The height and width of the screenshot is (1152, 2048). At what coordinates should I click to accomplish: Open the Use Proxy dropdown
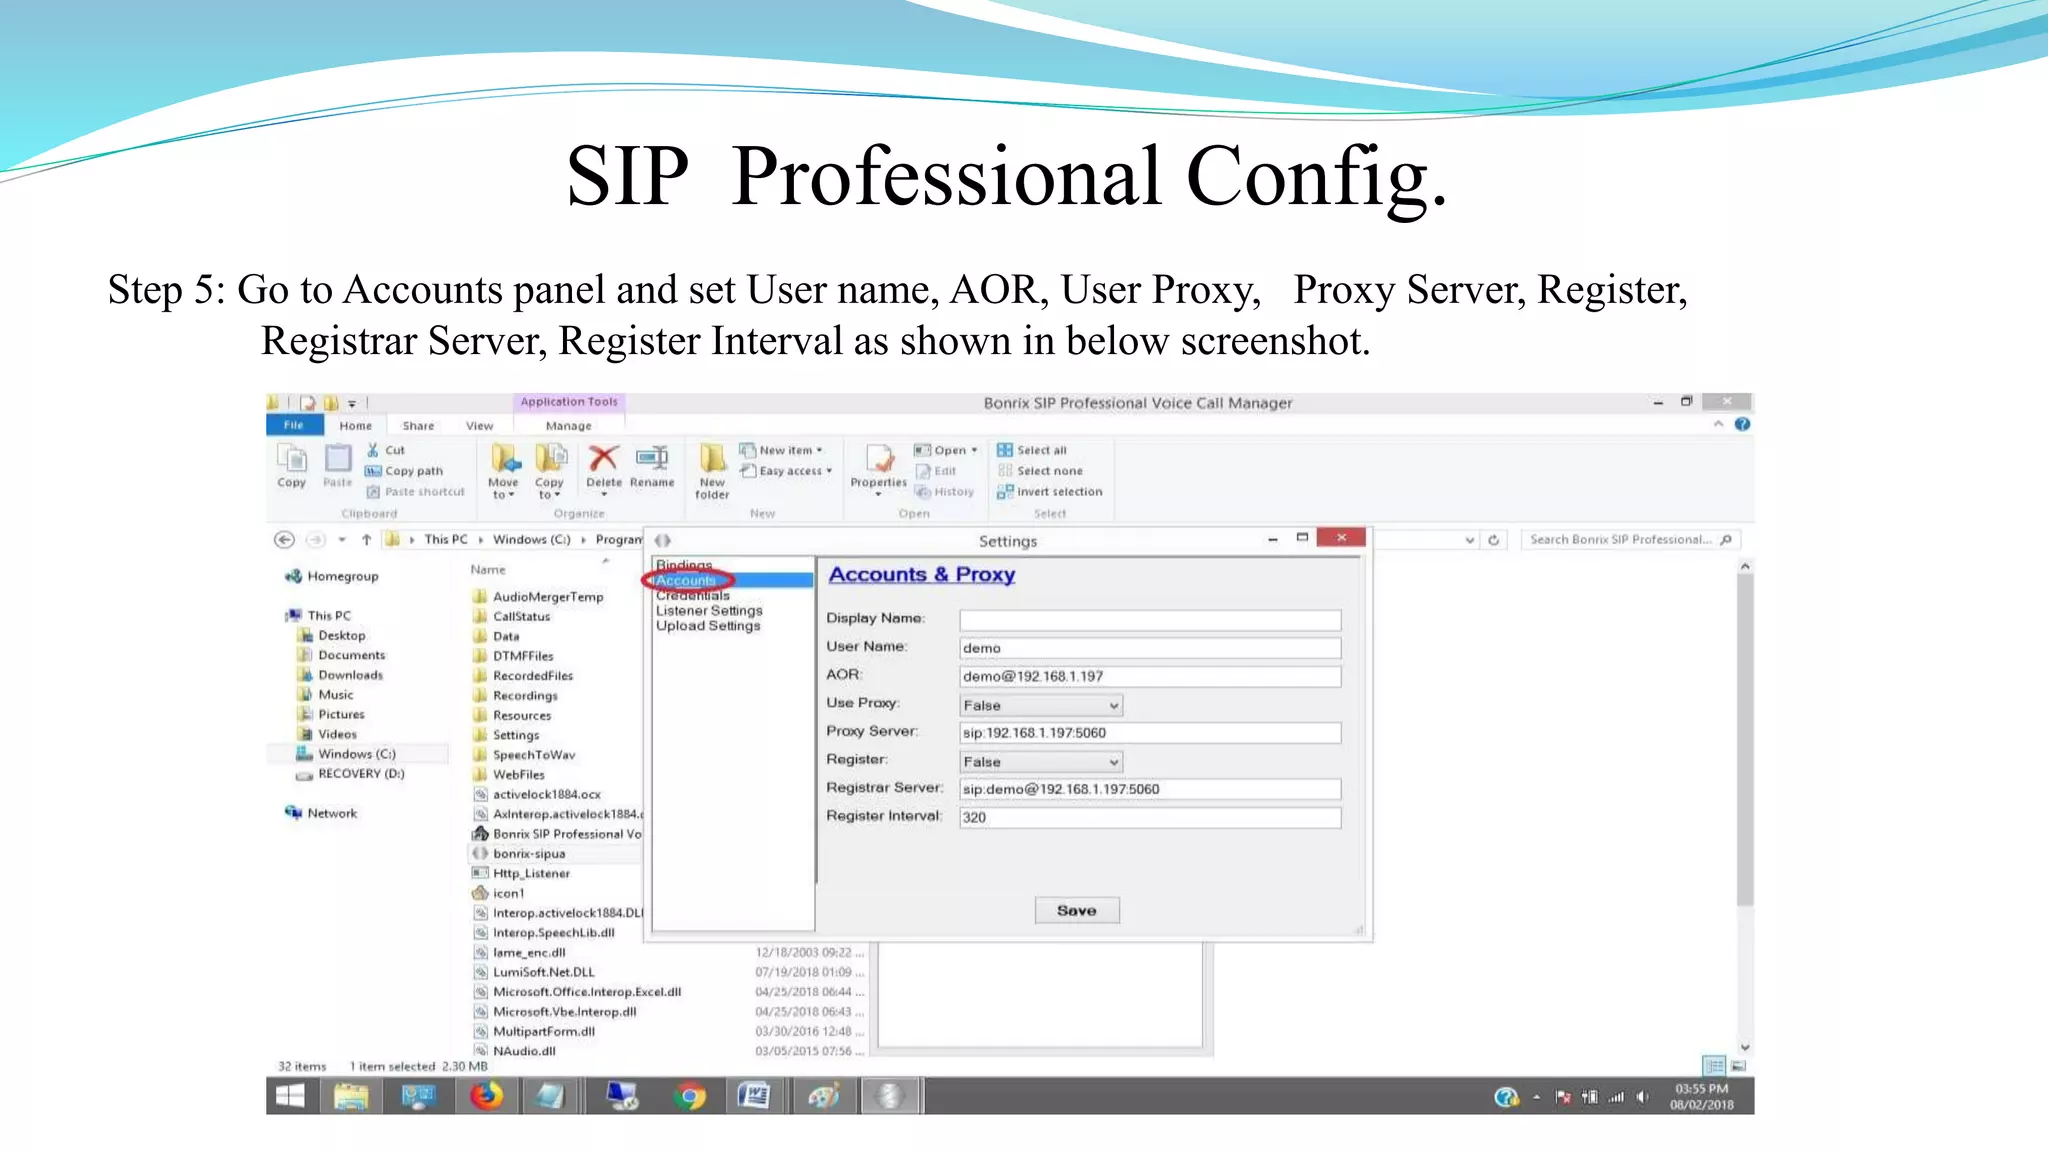pyautogui.click(x=1040, y=705)
